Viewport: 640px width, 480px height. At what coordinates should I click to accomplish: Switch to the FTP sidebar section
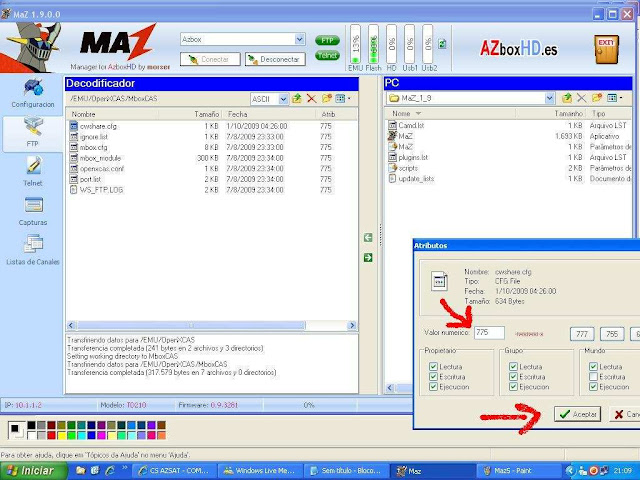33,132
